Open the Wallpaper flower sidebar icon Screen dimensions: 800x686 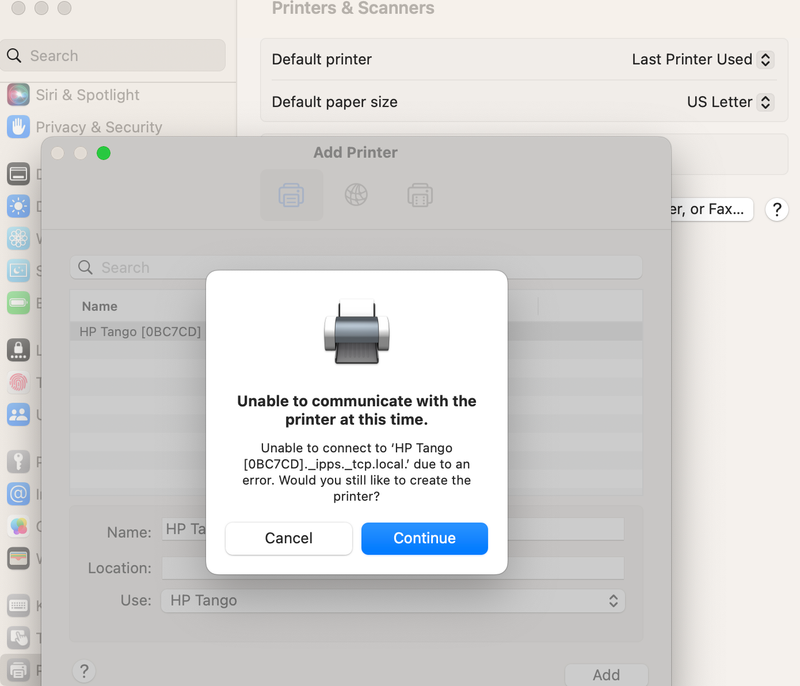[18, 238]
